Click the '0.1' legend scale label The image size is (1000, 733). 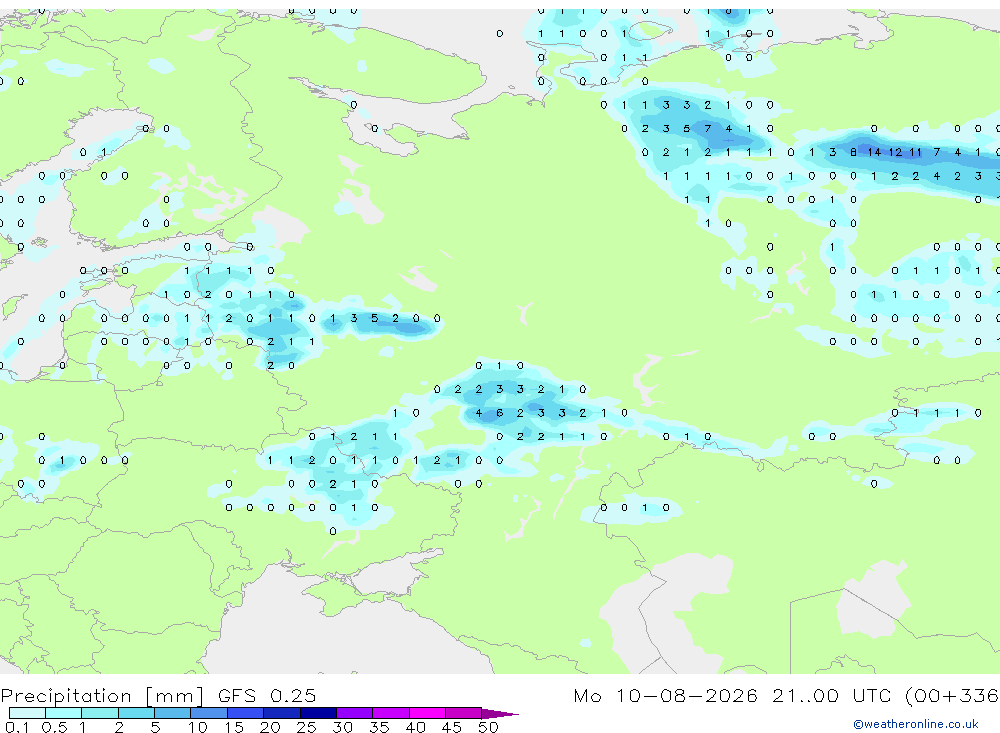point(17,727)
